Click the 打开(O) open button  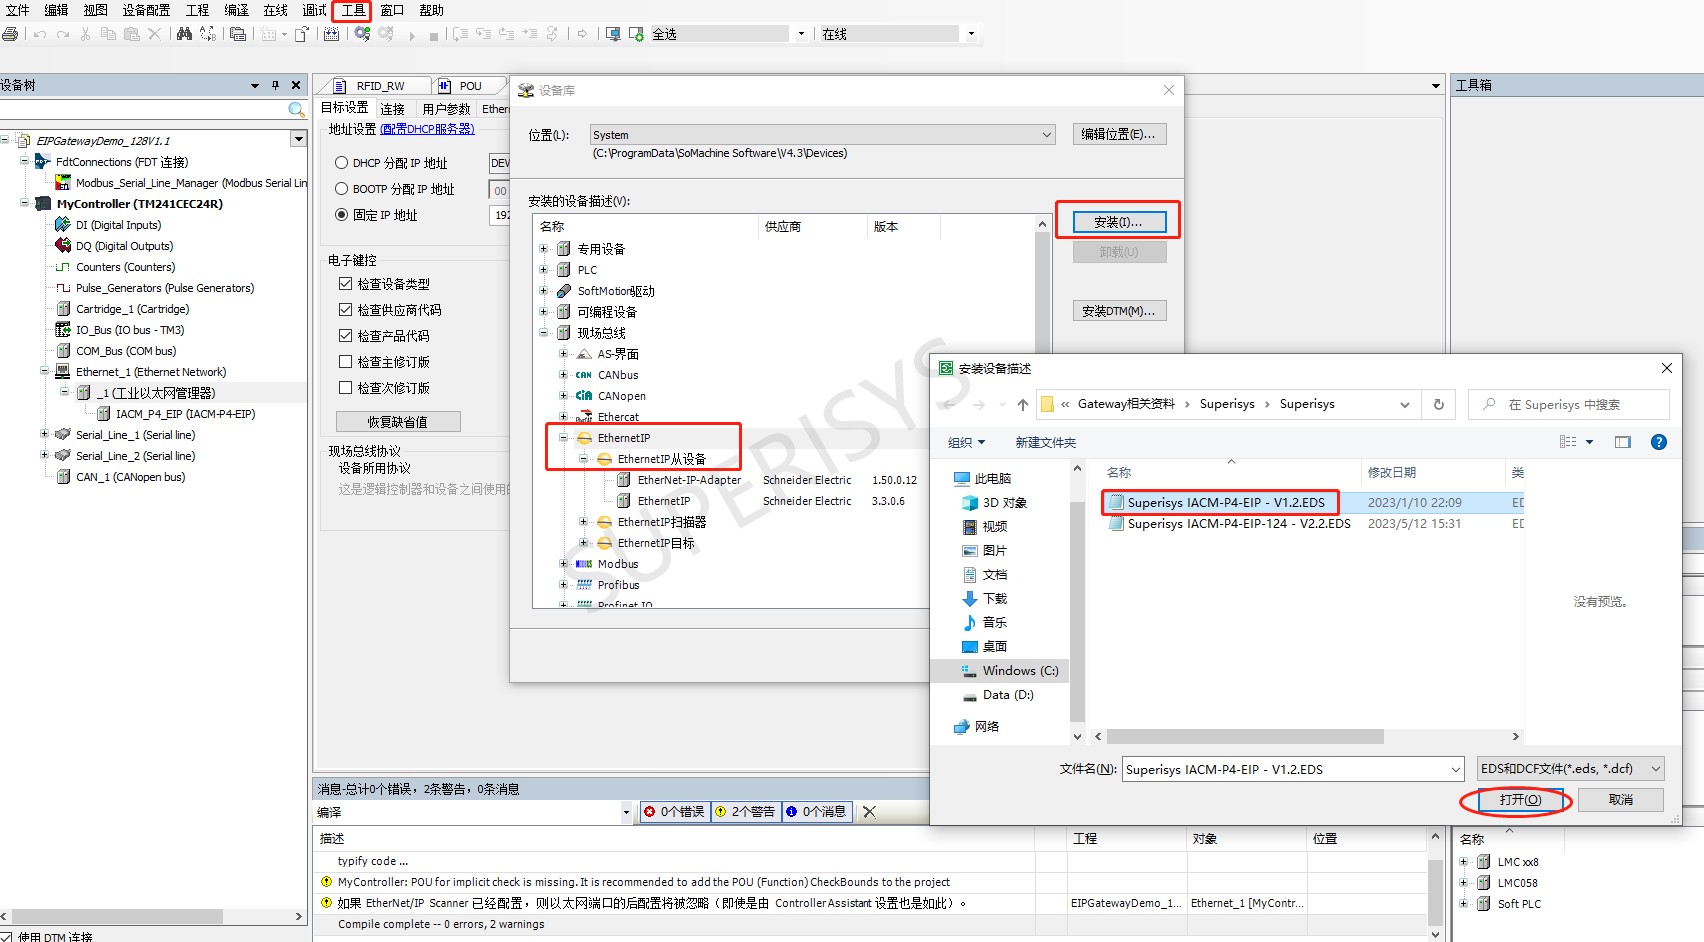pyautogui.click(x=1519, y=800)
